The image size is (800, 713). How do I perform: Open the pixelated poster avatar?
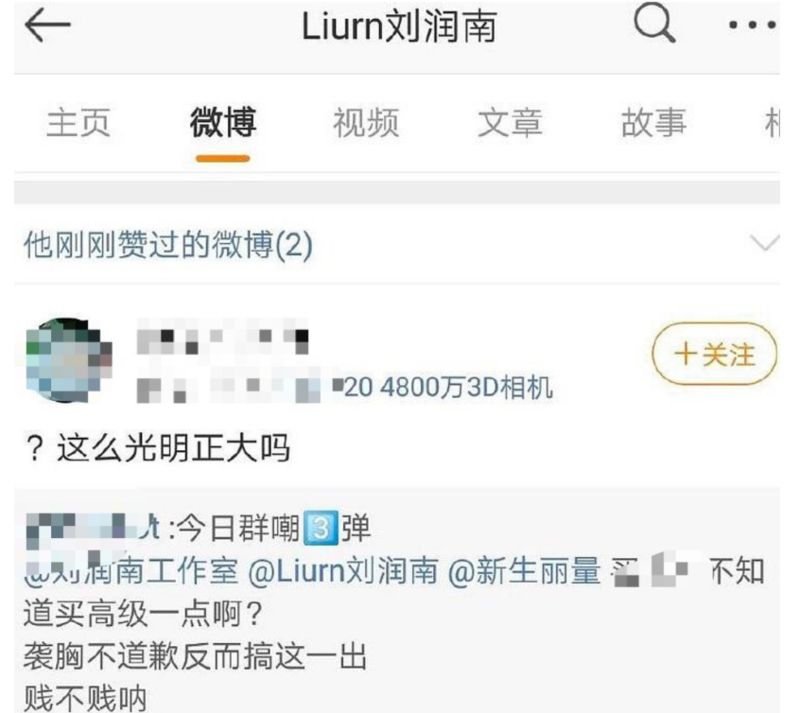point(69,360)
